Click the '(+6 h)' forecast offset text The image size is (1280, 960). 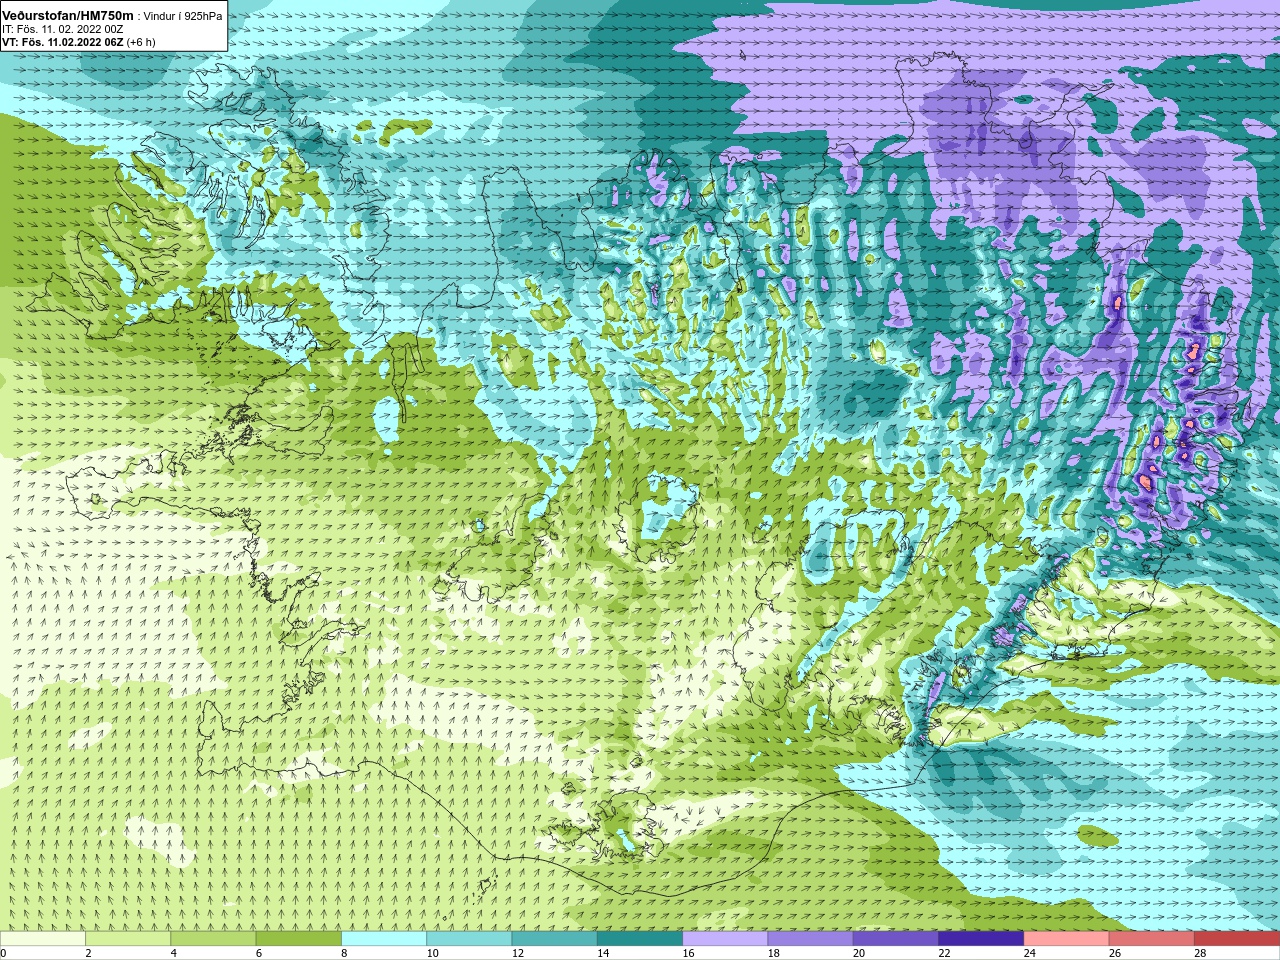click(141, 42)
